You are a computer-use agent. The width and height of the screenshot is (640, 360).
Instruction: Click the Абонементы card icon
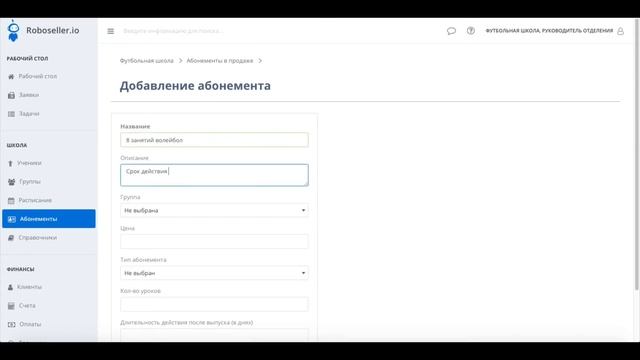(x=11, y=219)
